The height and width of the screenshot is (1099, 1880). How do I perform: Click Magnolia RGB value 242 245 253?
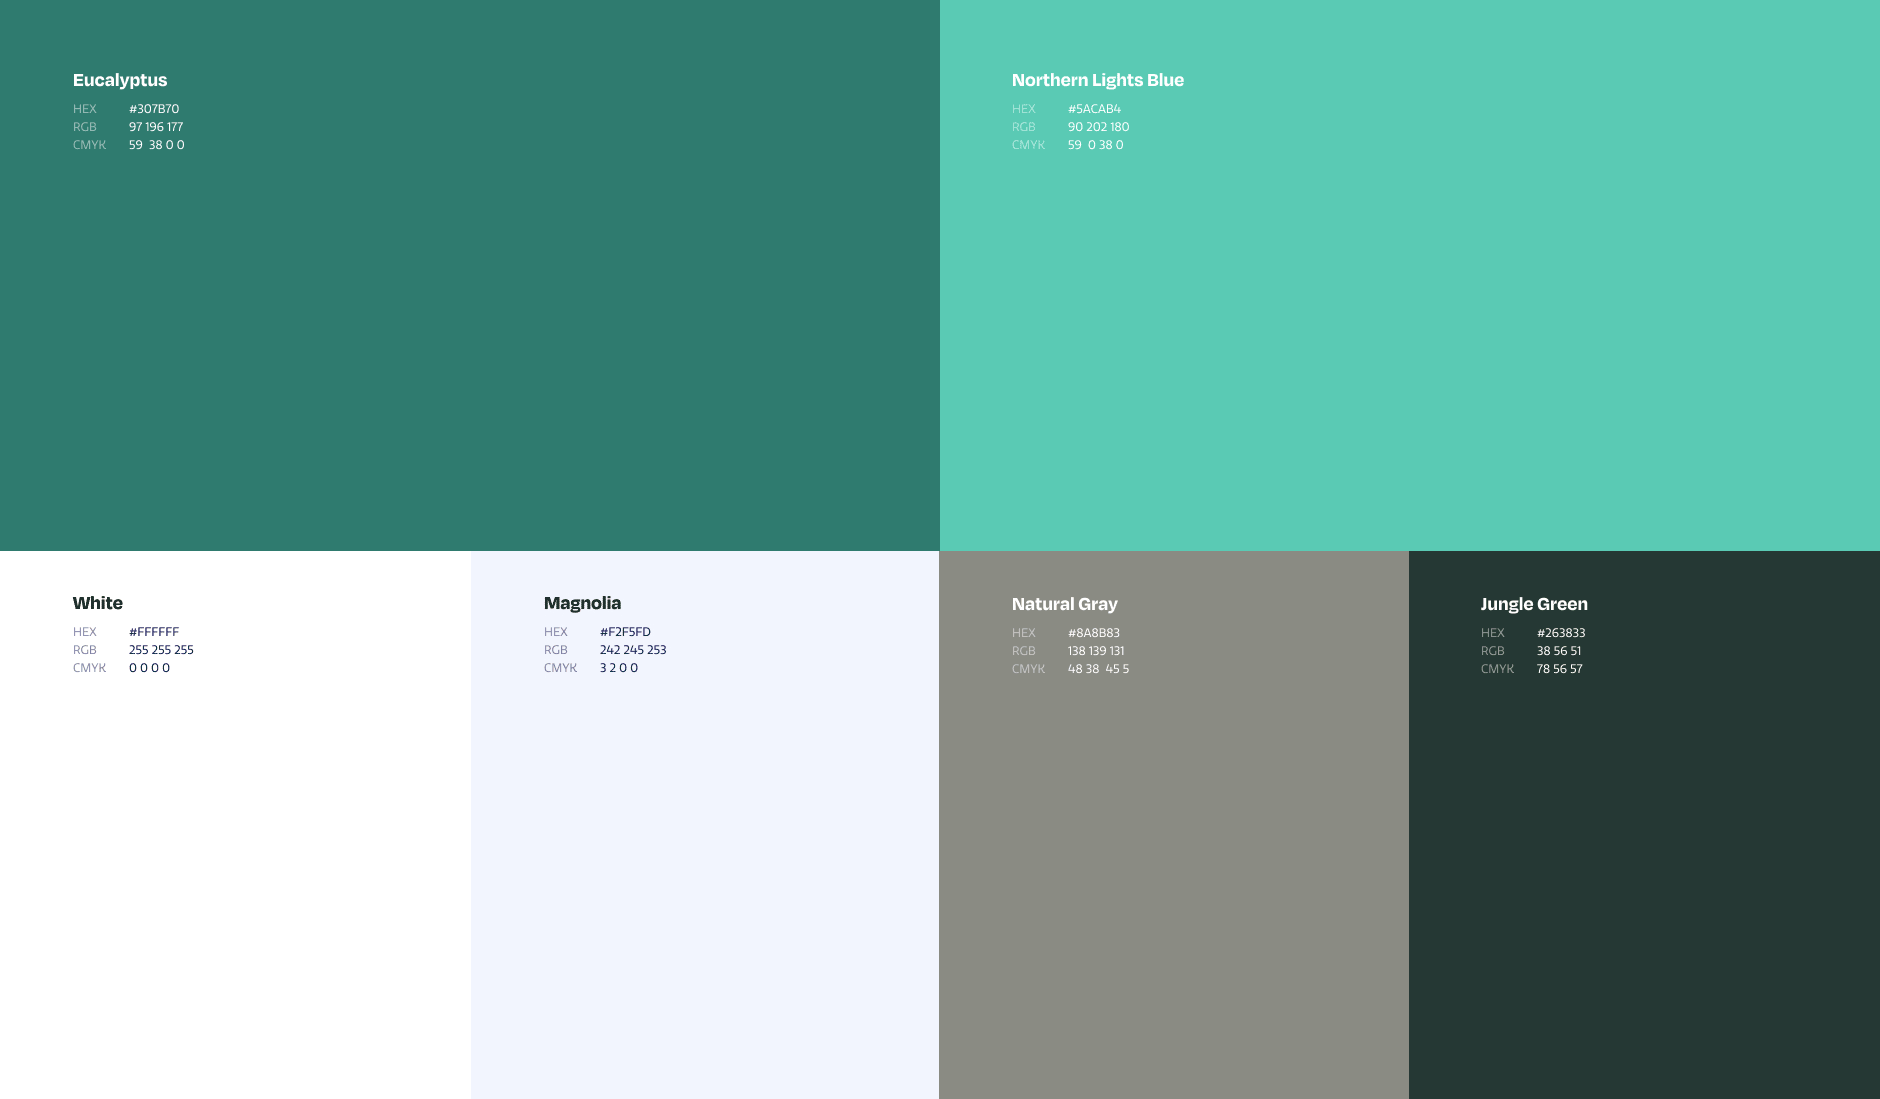(633, 650)
